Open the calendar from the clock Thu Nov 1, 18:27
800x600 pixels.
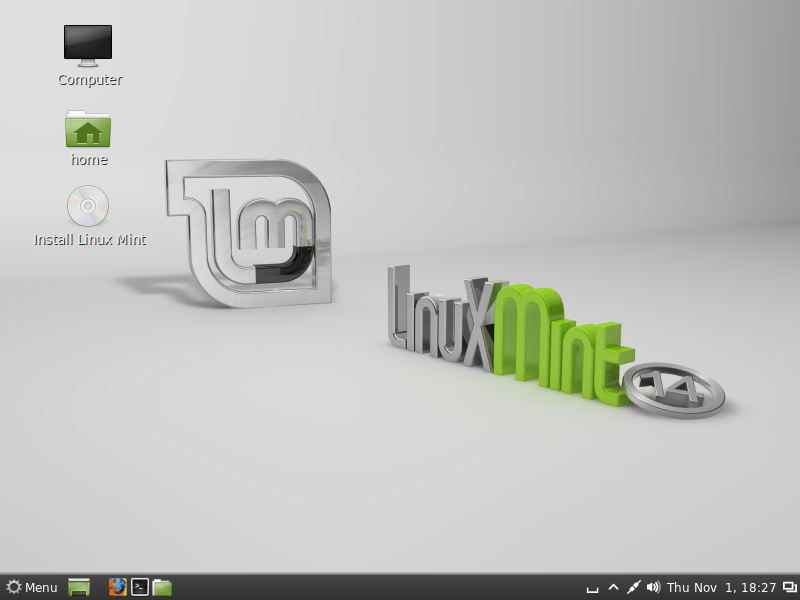click(x=721, y=588)
